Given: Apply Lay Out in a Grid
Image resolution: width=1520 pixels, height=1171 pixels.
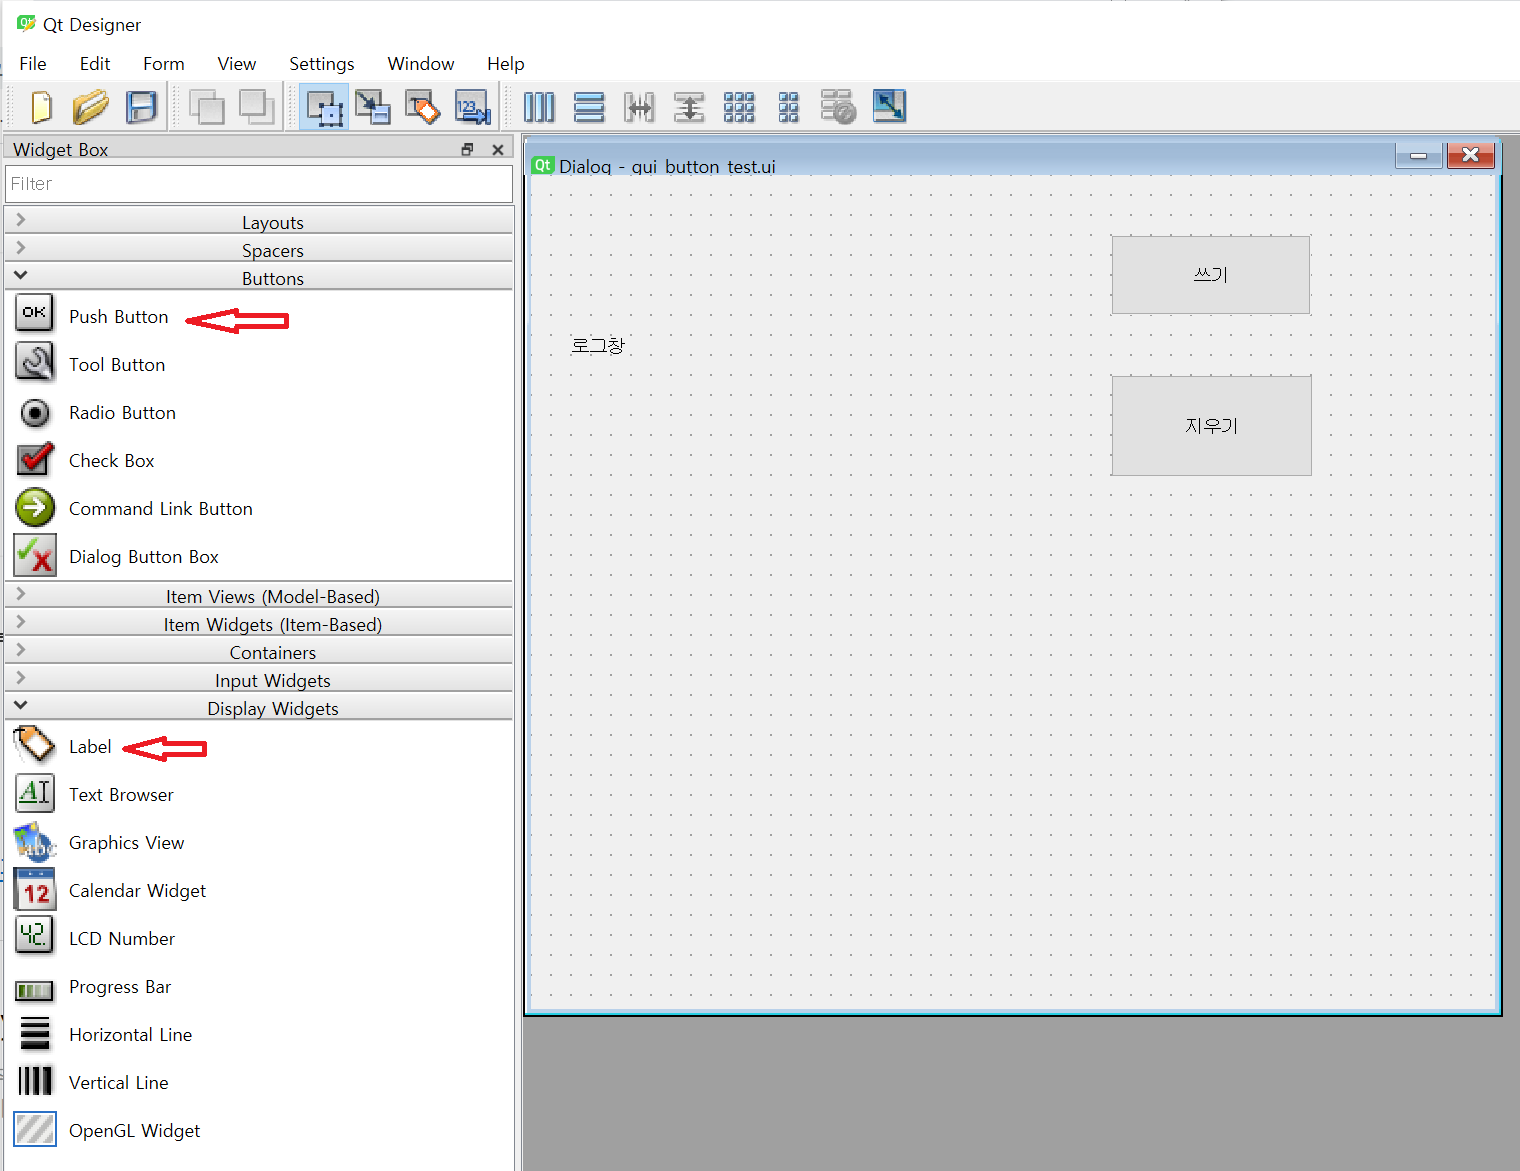Looking at the screenshot, I should [x=739, y=107].
